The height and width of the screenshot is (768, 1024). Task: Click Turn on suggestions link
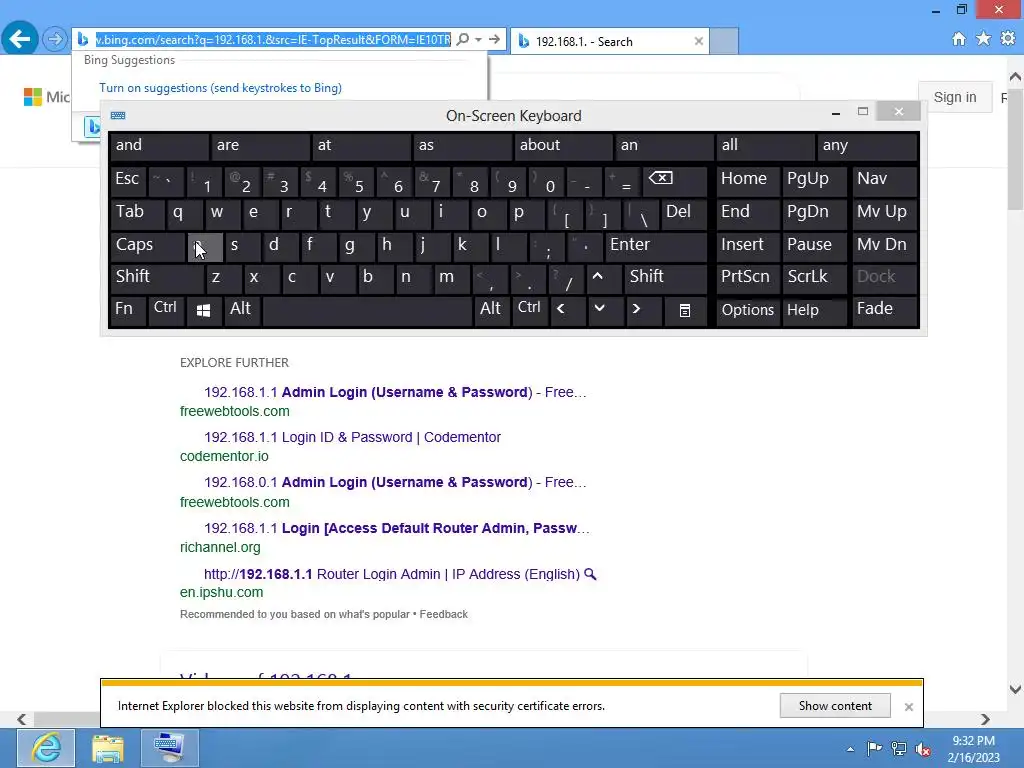[221, 88]
